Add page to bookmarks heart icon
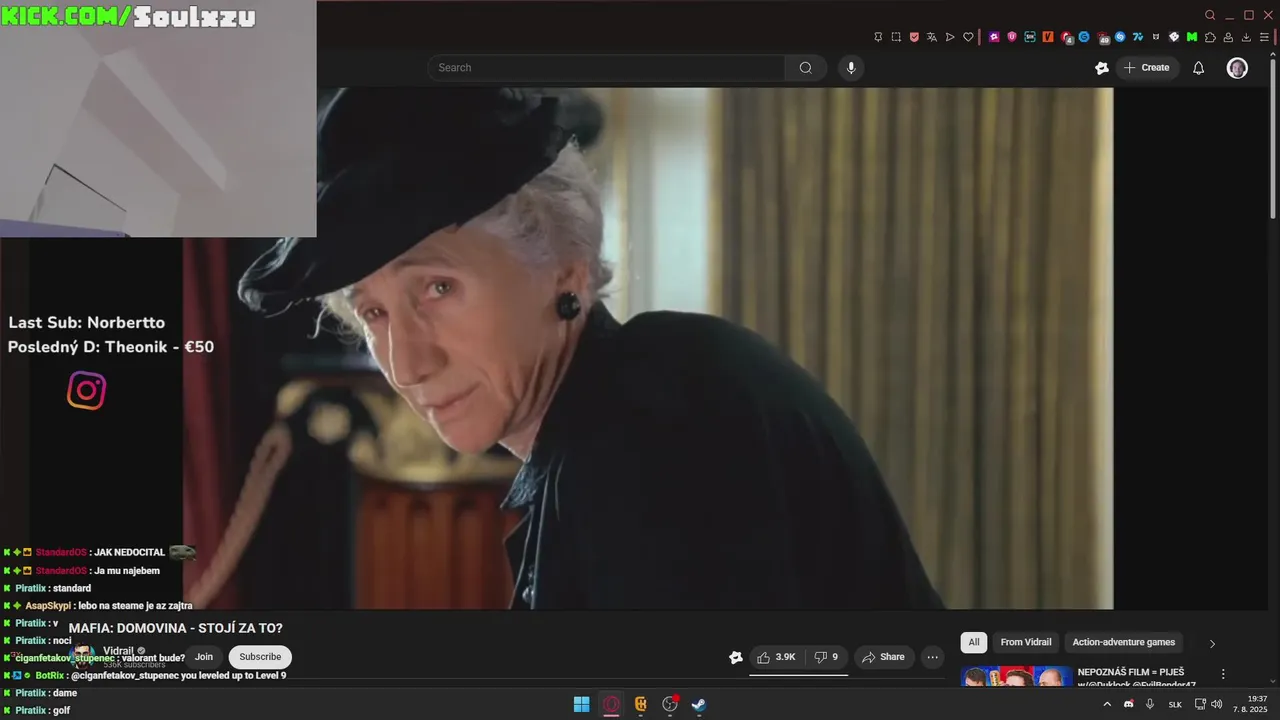The image size is (1280, 720). [x=968, y=37]
